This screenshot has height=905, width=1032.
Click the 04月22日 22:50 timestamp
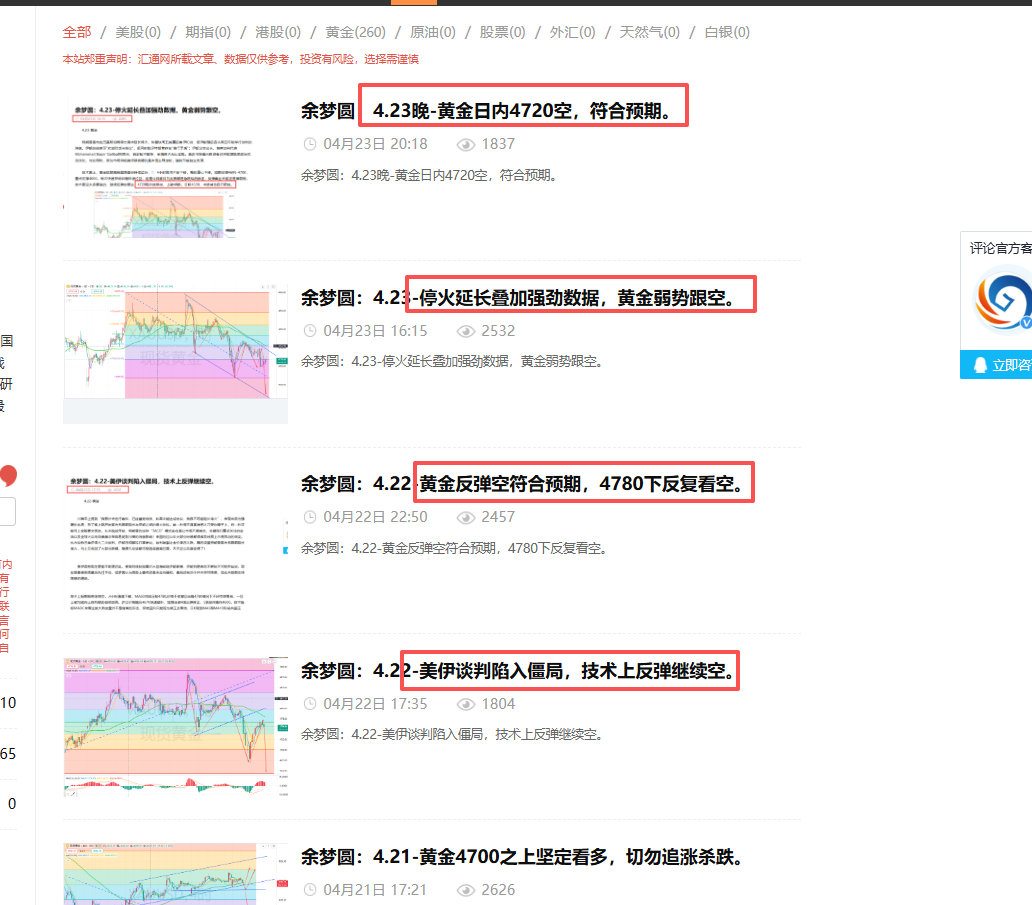tap(375, 517)
